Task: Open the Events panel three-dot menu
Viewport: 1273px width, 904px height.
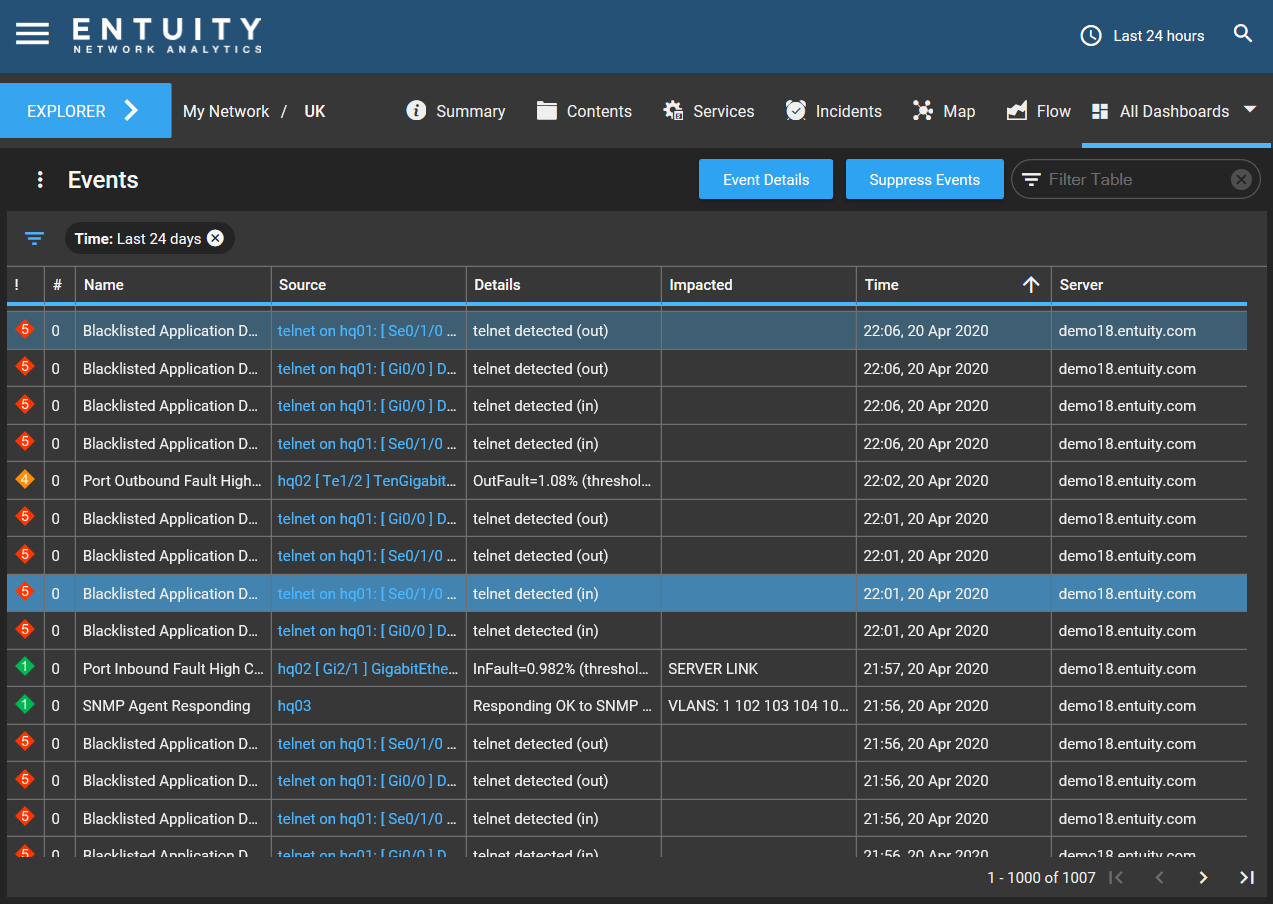Action: [x=40, y=180]
